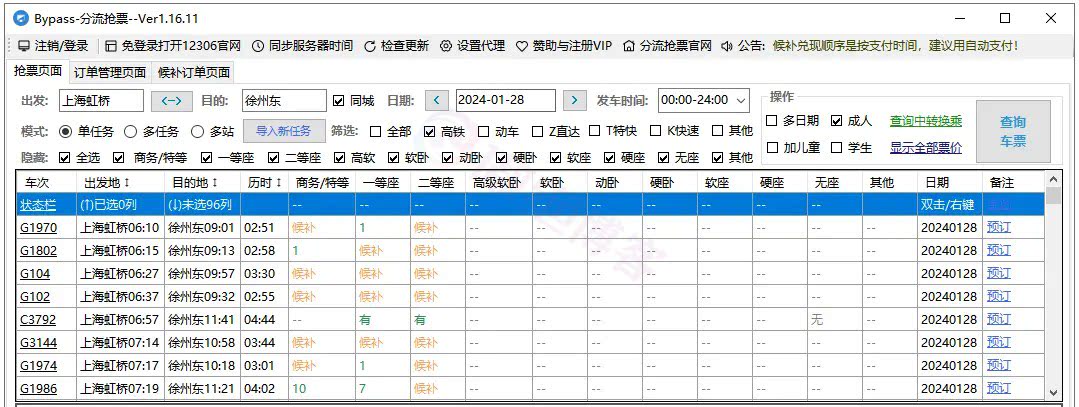Screen dimensions: 1079x407
Task: Enable 多日期 checkbox
Action: pos(772,121)
